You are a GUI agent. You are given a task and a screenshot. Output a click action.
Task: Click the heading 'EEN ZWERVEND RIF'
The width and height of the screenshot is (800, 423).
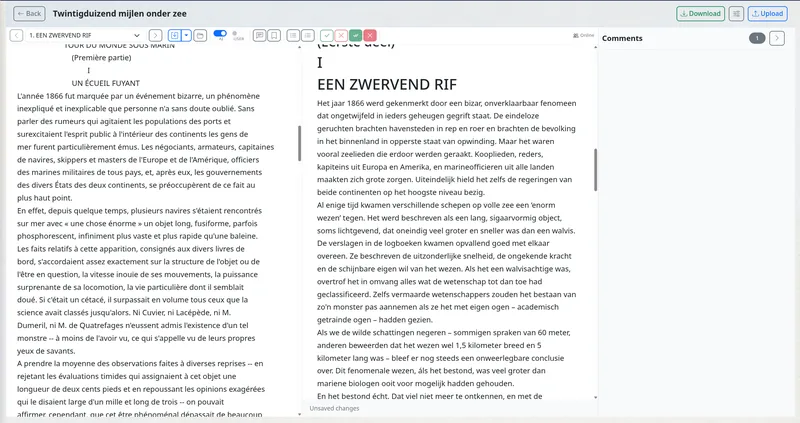387,84
